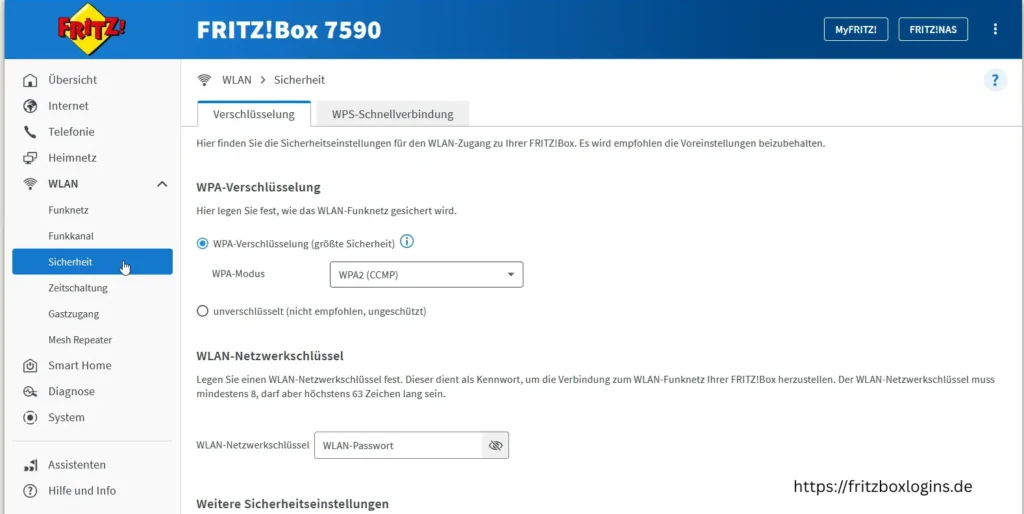This screenshot has height=514, width=1024.
Task: Click the WPA-Verschlüsselung heading
Action: pyautogui.click(x=259, y=187)
